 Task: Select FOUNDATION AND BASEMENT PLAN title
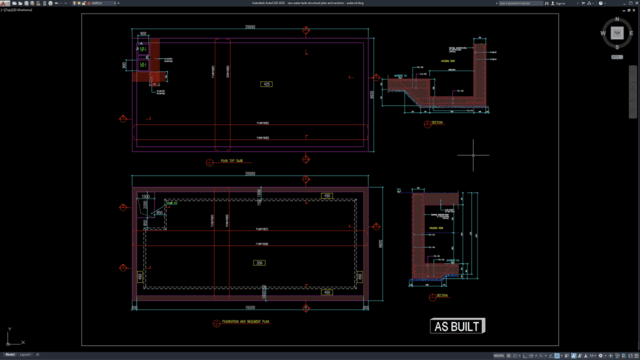pyautogui.click(x=246, y=322)
